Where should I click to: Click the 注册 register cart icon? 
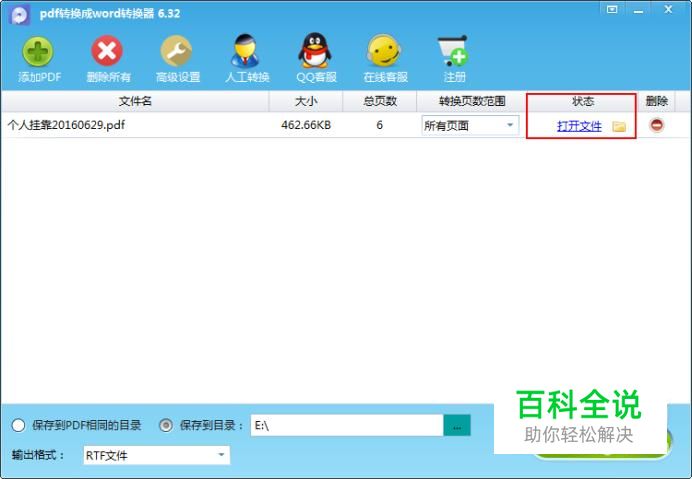pyautogui.click(x=453, y=51)
